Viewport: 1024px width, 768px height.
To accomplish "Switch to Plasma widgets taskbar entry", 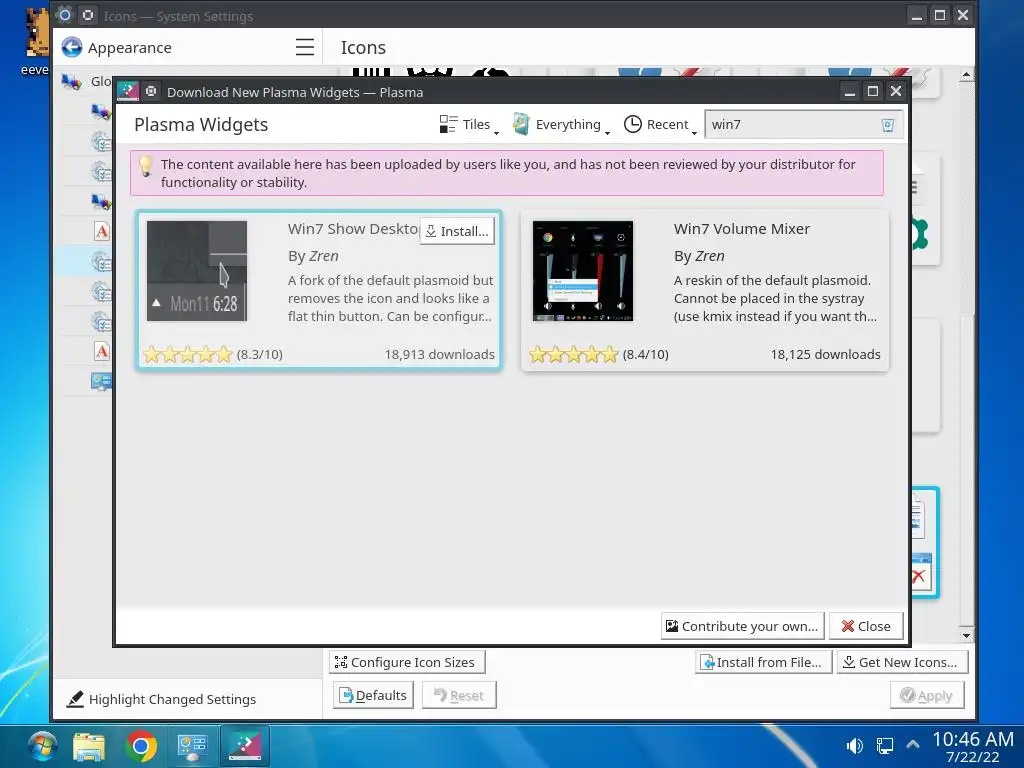I will [245, 746].
